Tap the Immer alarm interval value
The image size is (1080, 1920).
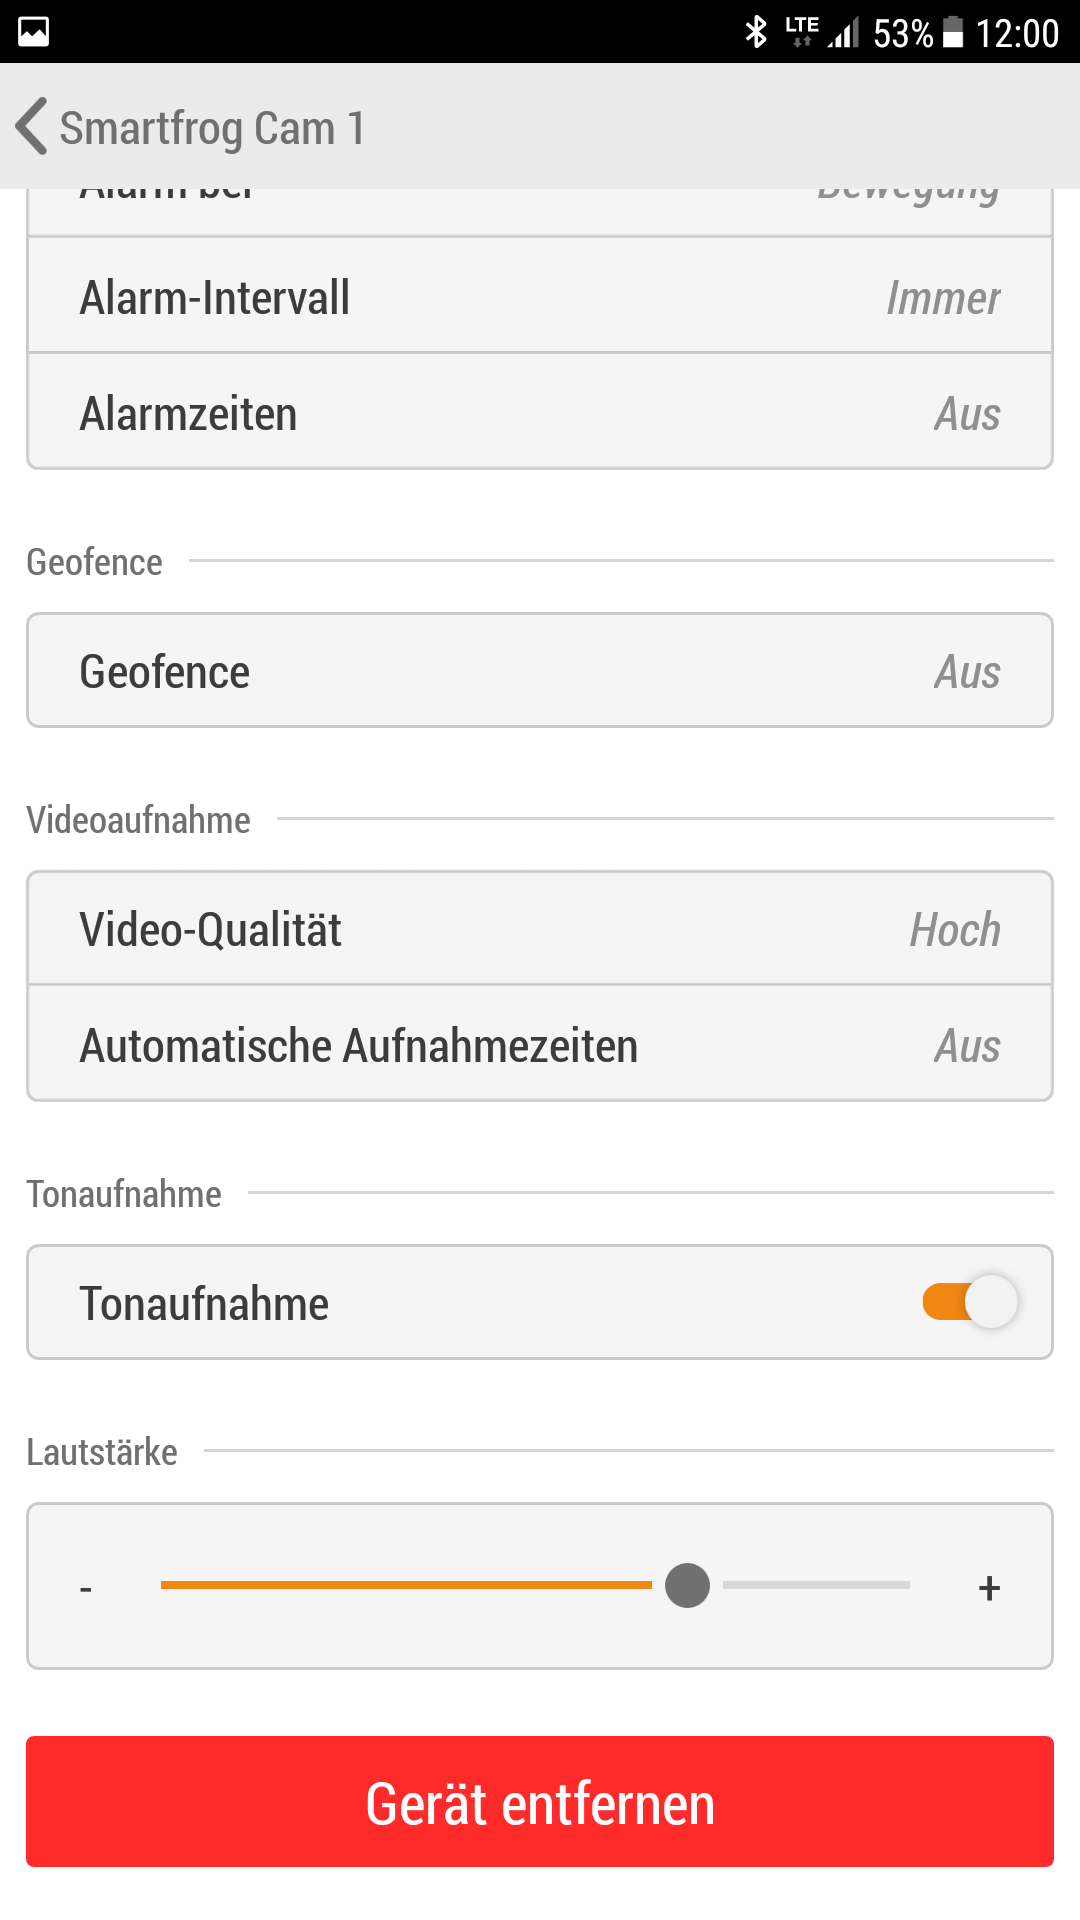[942, 298]
